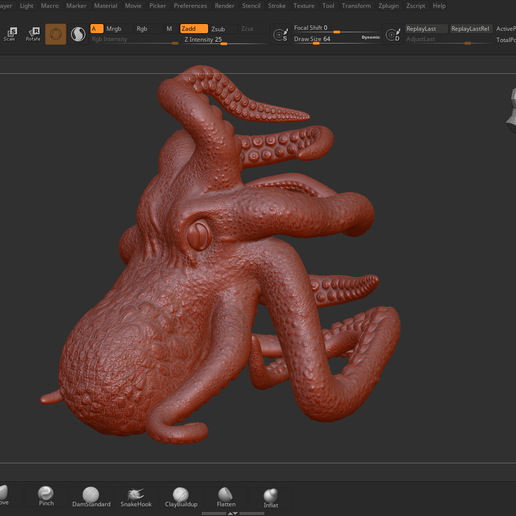
Task: Click the octopus model's eye
Action: coord(199,235)
